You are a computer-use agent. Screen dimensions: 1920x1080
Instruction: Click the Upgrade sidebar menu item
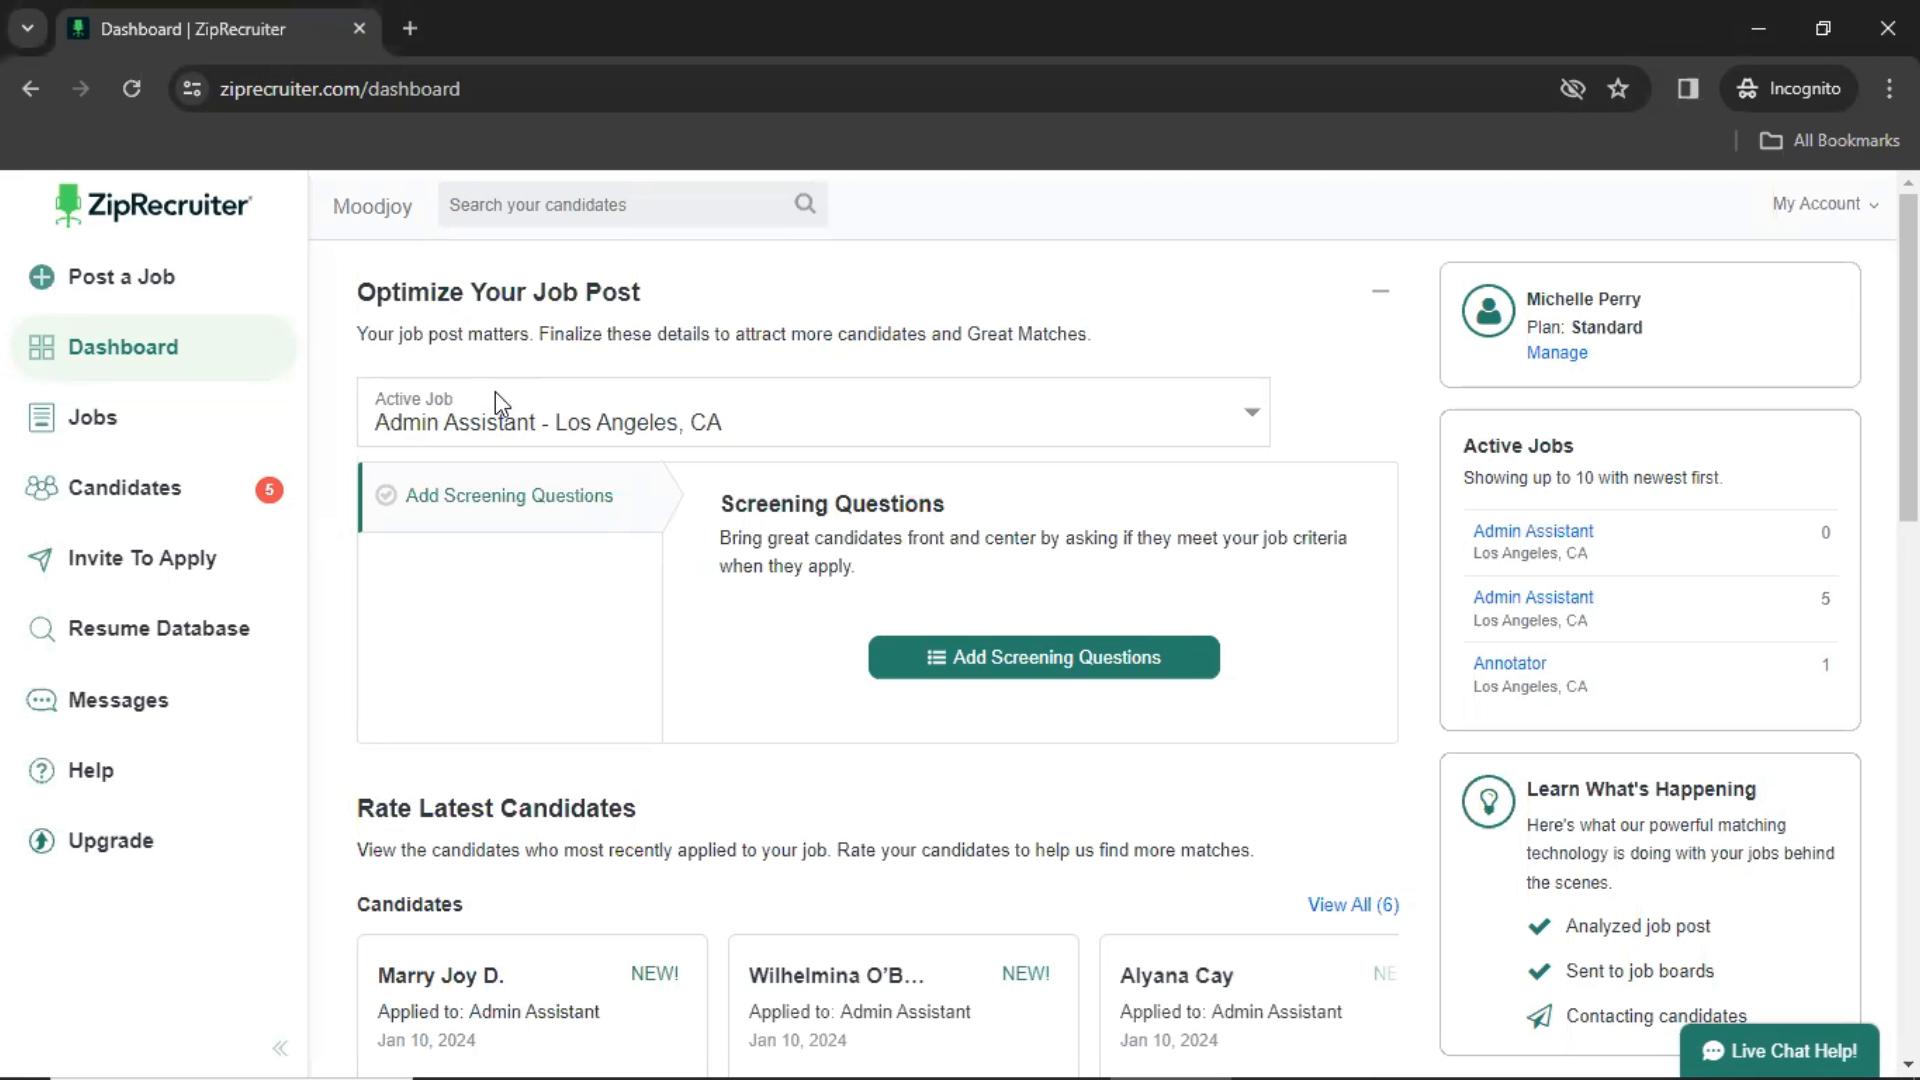point(111,840)
